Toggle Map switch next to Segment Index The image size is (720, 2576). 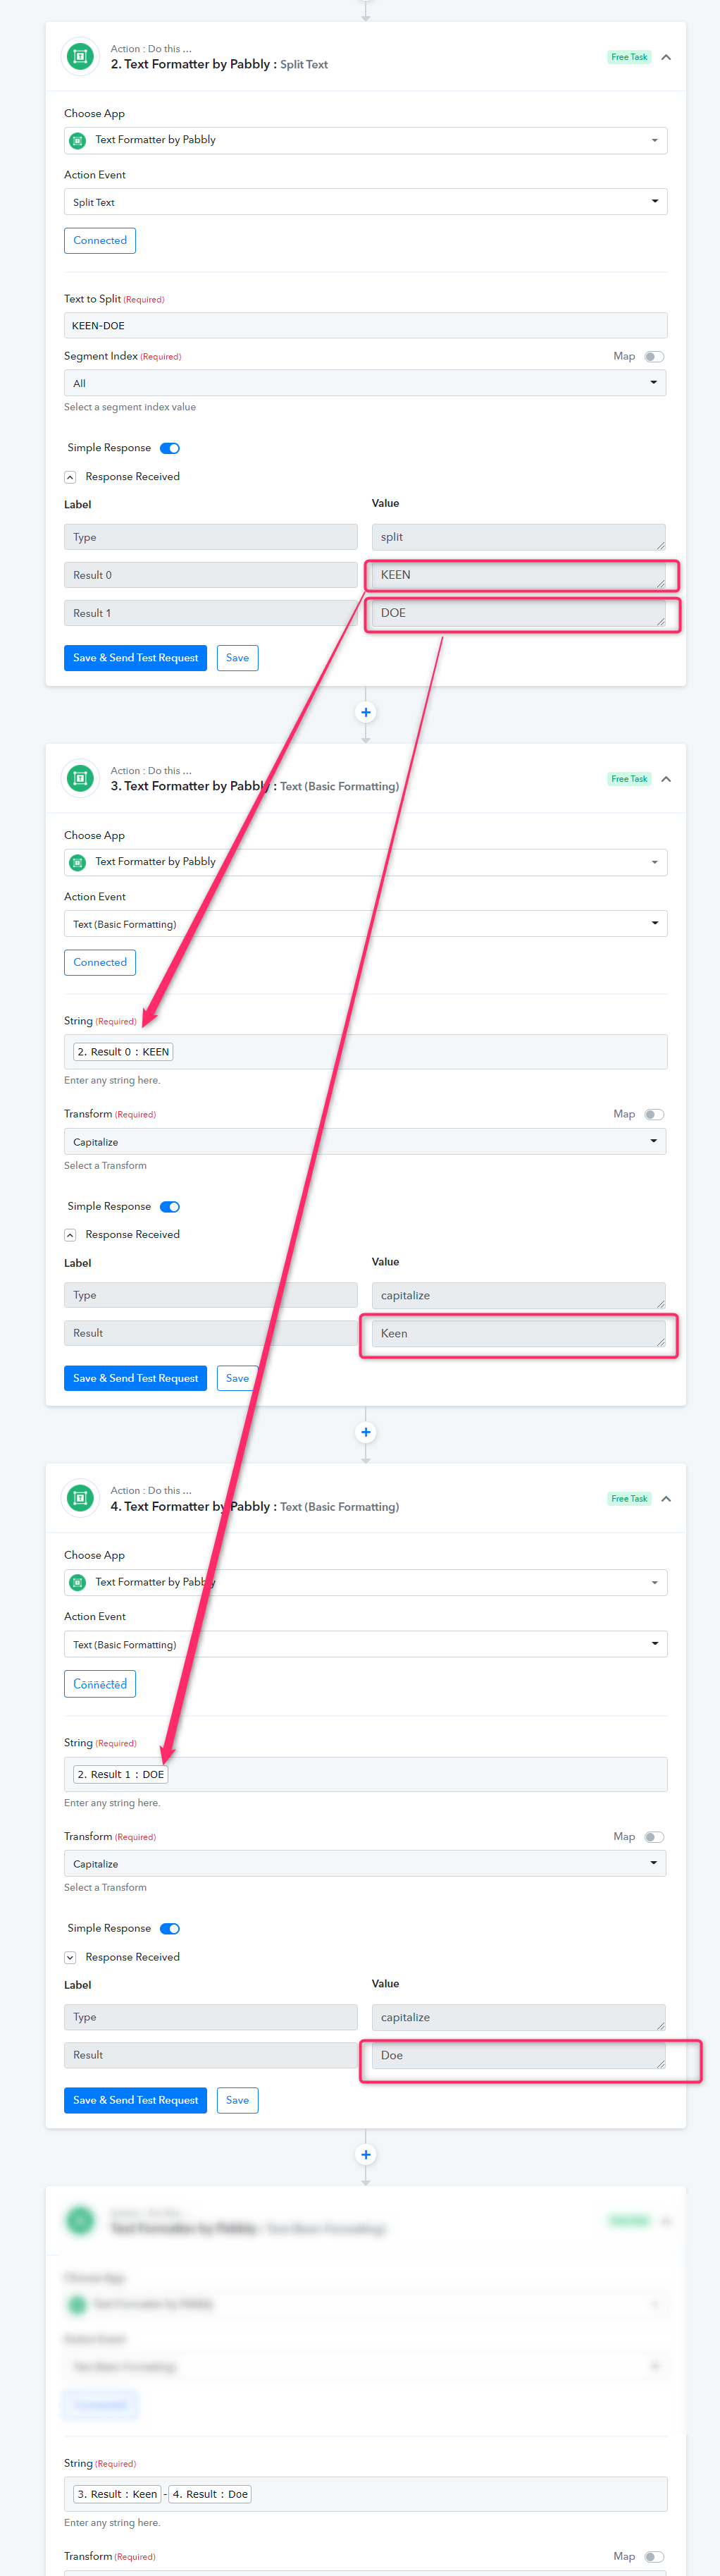point(654,357)
